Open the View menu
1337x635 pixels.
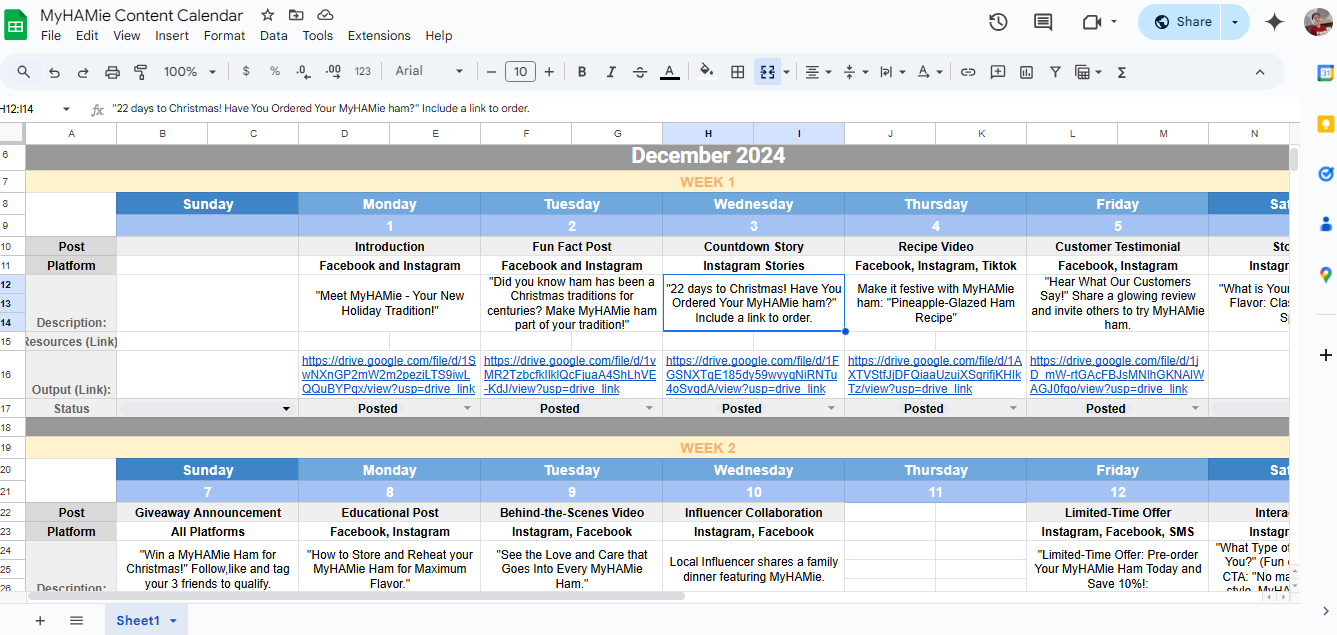tap(127, 35)
